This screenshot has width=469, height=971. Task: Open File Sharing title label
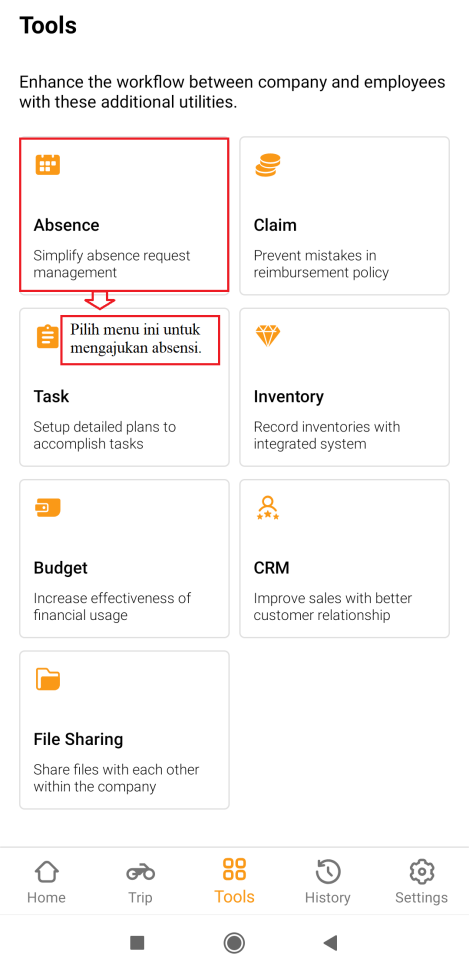78,739
